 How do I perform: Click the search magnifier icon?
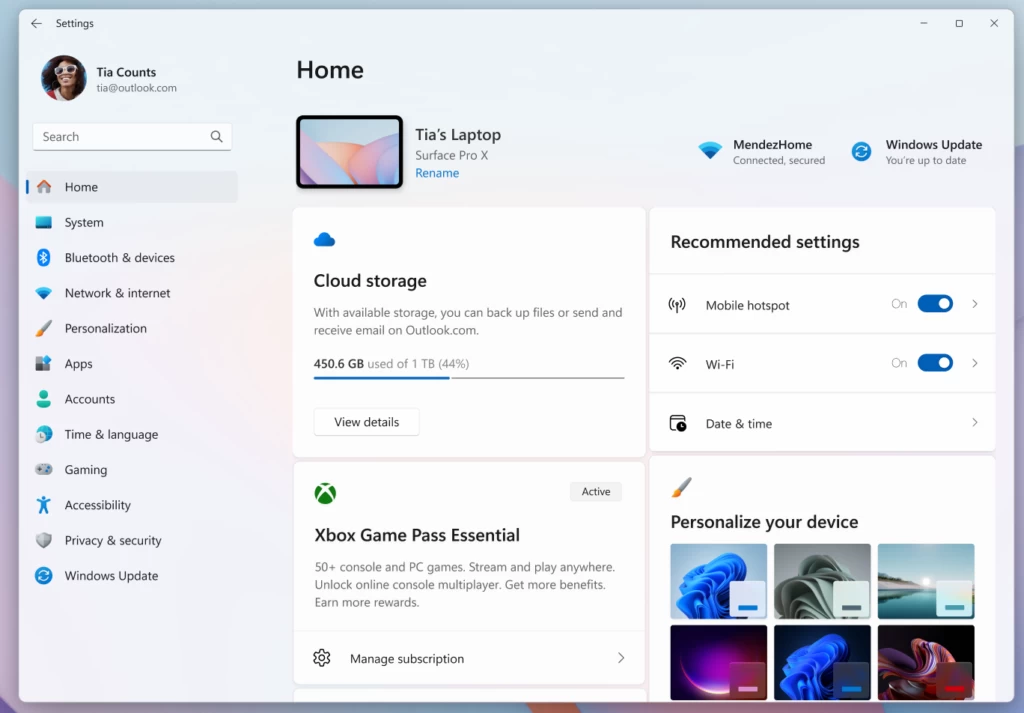tap(216, 136)
